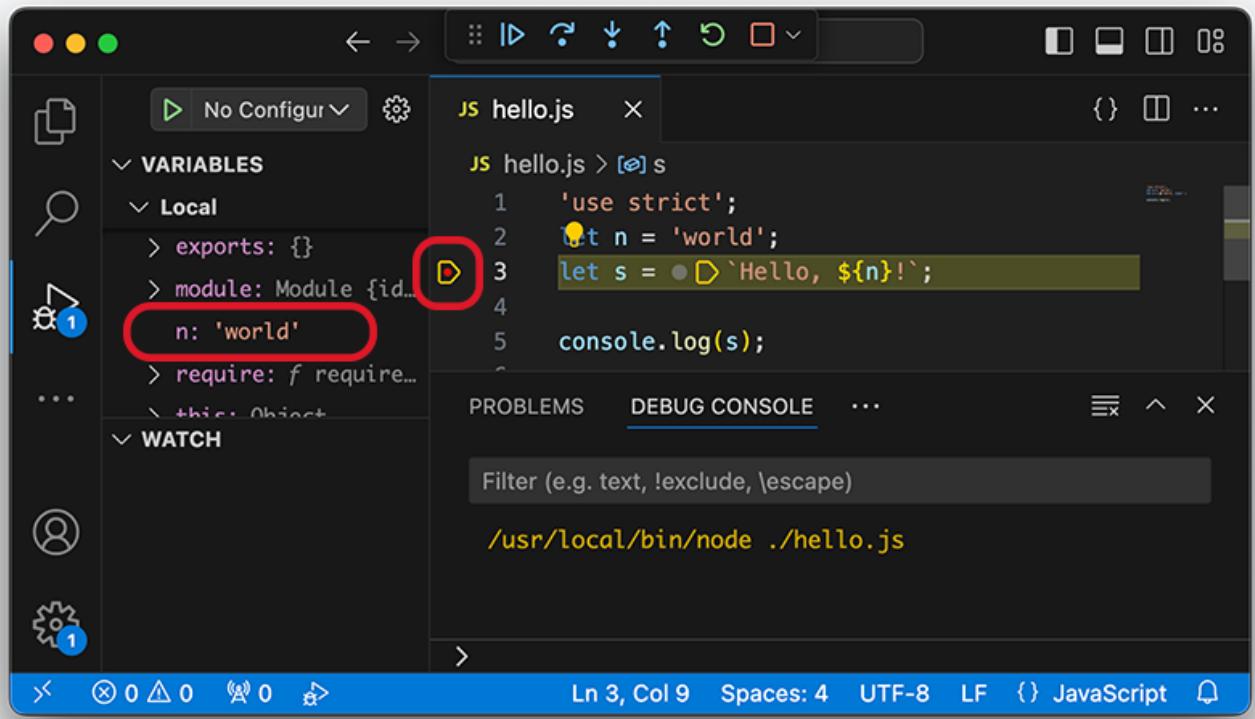Click the 'use strict' code on line 1
This screenshot has height=719, width=1255.
[647, 203]
